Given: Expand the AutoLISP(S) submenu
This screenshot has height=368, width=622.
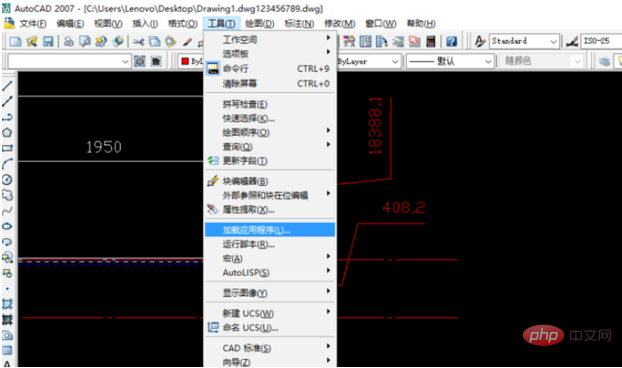Looking at the screenshot, I should (270, 273).
